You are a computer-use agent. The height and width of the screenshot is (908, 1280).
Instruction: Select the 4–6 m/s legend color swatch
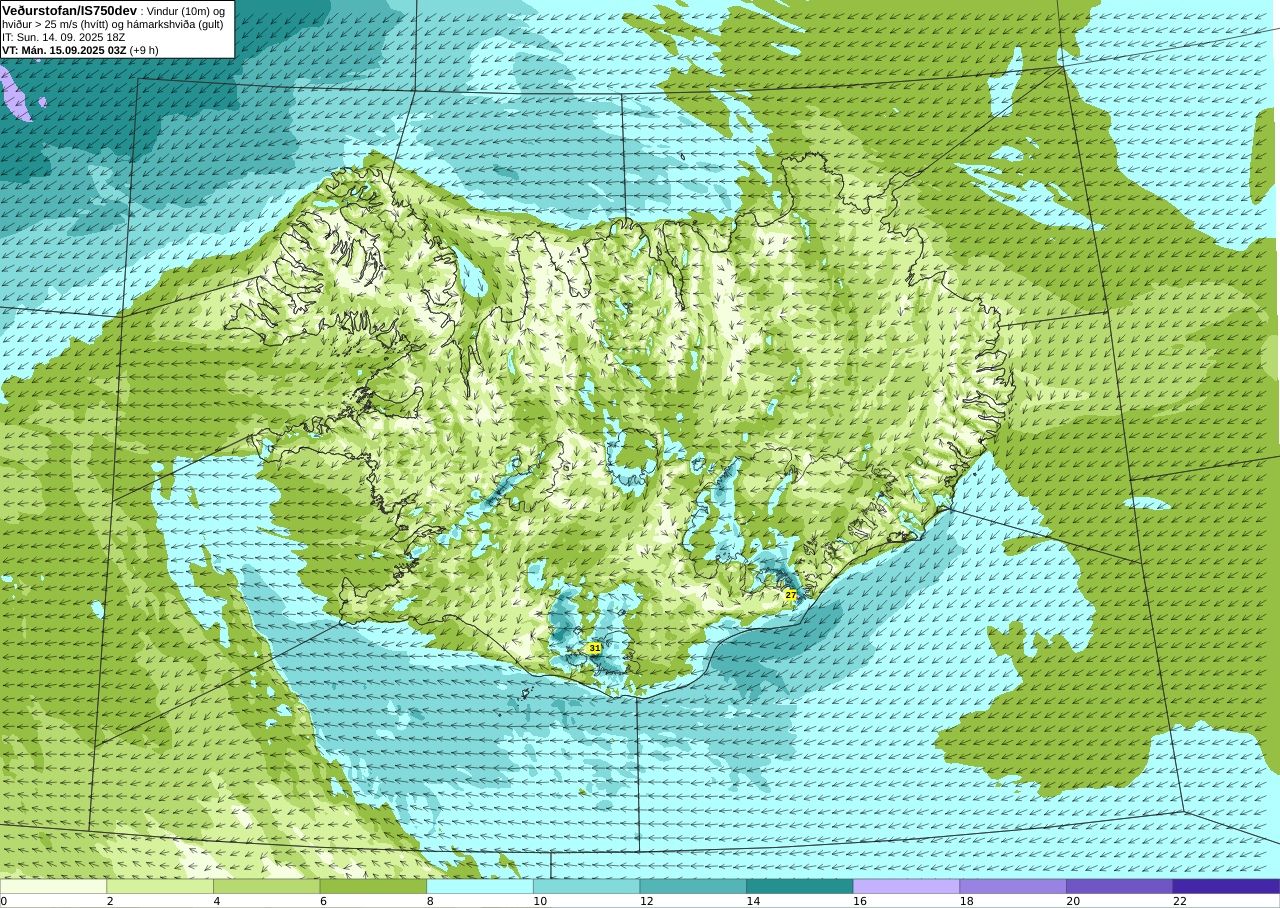point(266,886)
